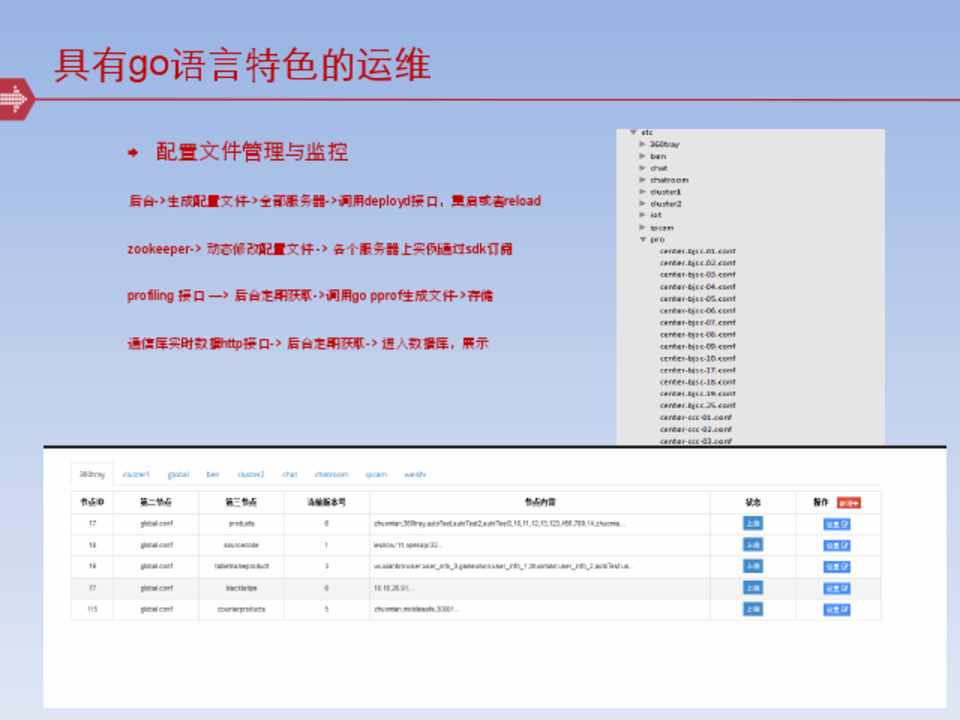
Task: Select the 360tray tab
Action: tap(92, 474)
